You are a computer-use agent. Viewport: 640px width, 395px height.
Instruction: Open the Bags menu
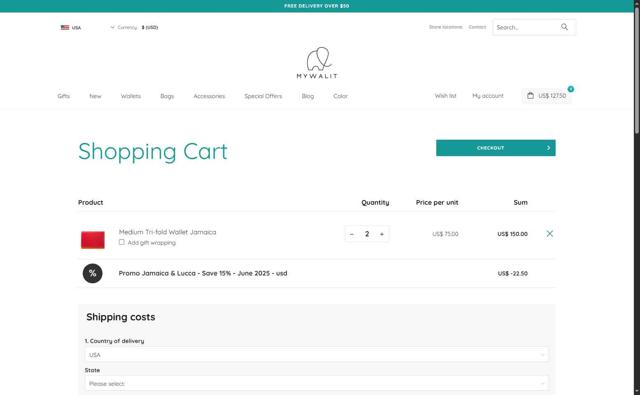point(167,96)
